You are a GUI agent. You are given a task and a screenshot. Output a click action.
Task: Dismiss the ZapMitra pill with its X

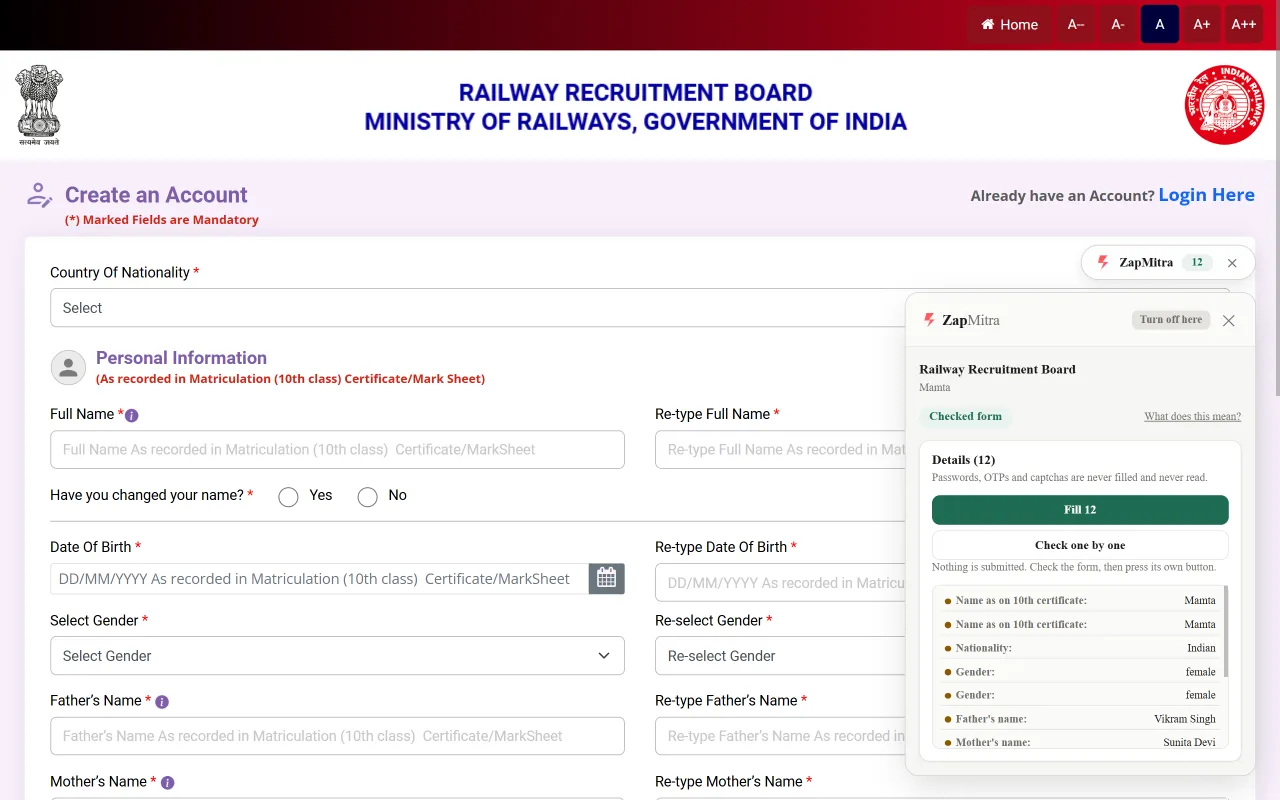point(1232,263)
